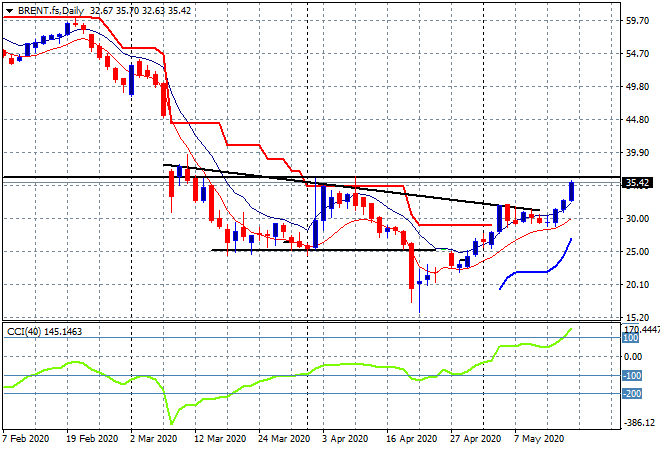Select the short thick blue line at bottom right
Image resolution: width=660 pixels, height=450 pixels.
click(x=530, y=271)
